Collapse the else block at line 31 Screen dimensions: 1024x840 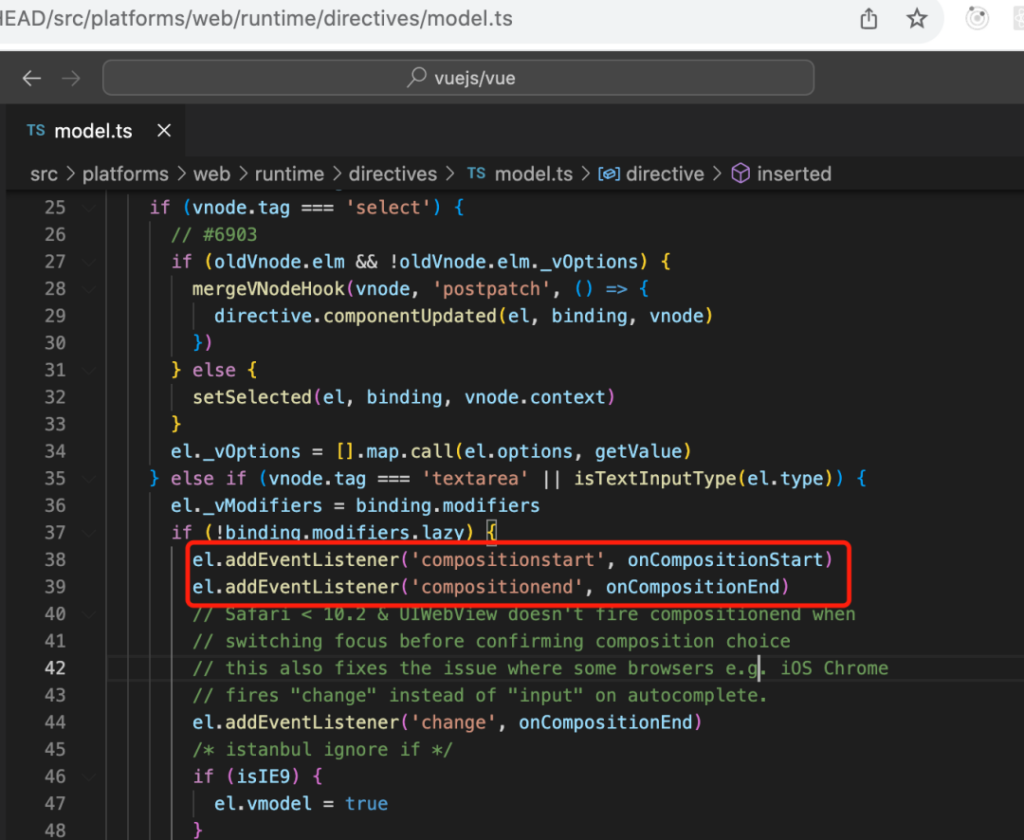coord(89,370)
